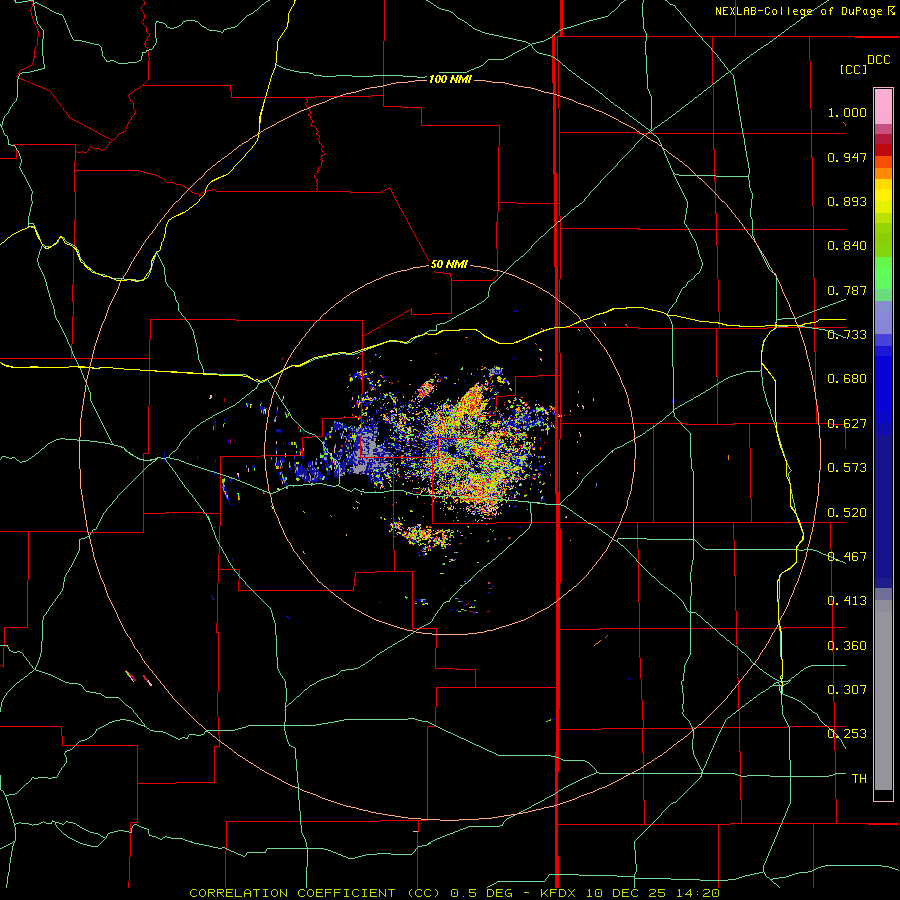This screenshot has height=900, width=900.
Task: Click the 0.573 colorbar value
Action: coord(847,468)
